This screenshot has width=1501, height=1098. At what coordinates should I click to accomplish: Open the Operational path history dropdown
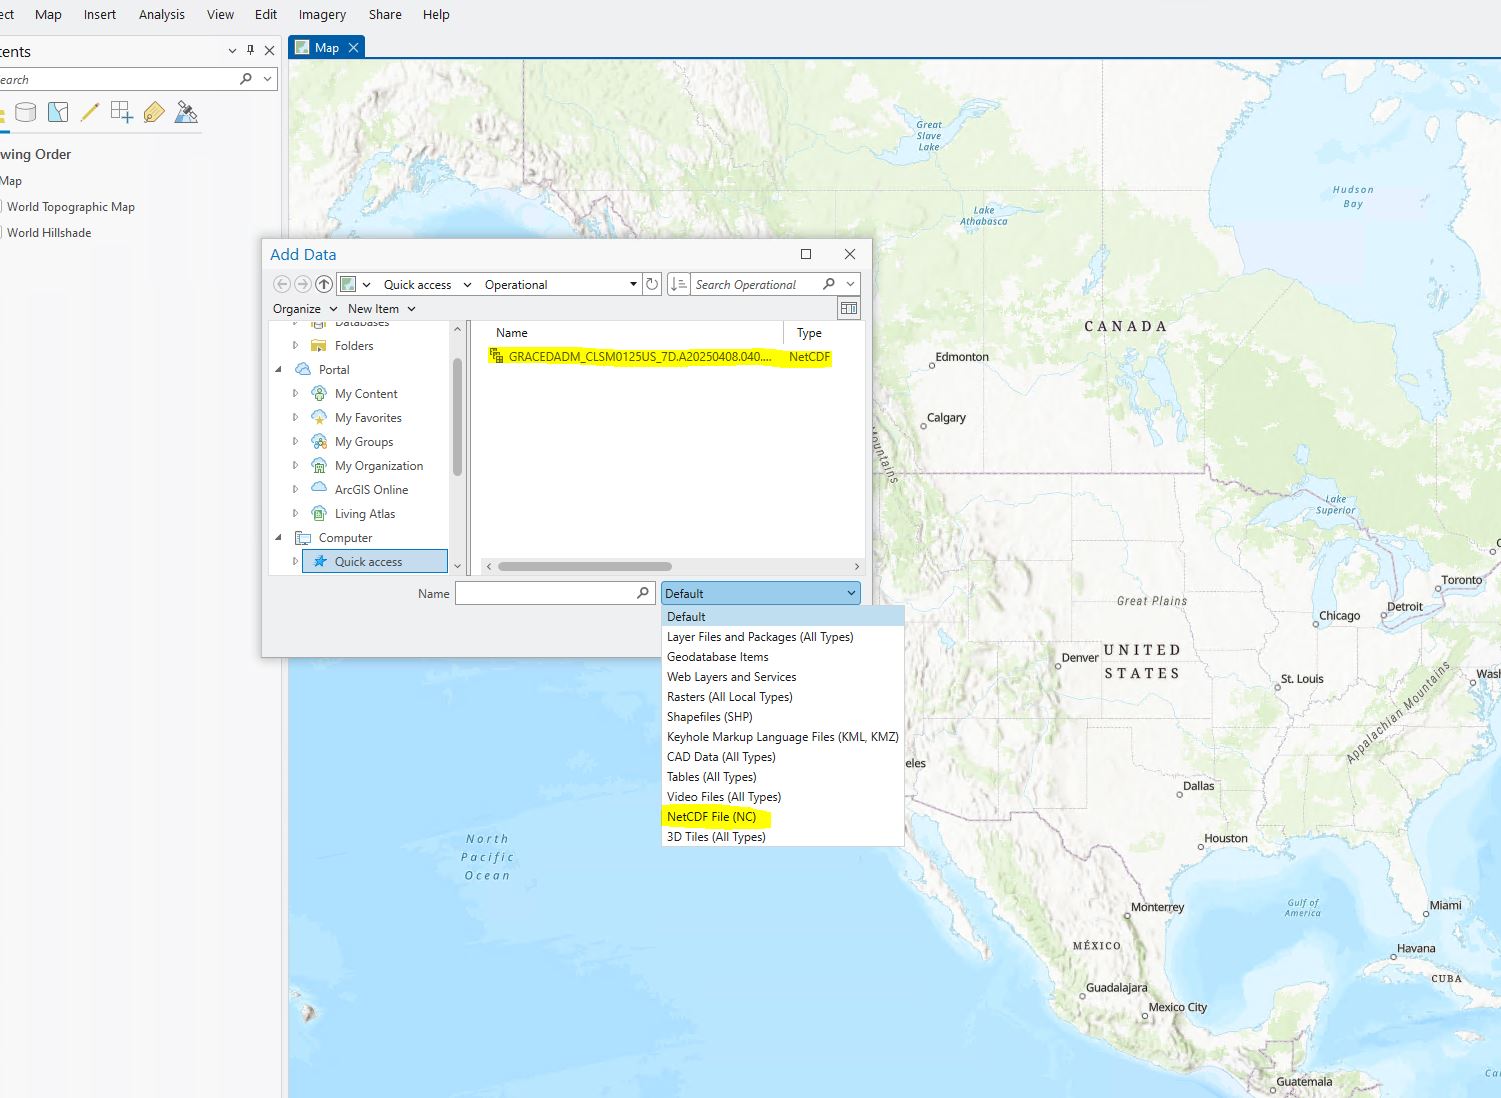click(633, 284)
